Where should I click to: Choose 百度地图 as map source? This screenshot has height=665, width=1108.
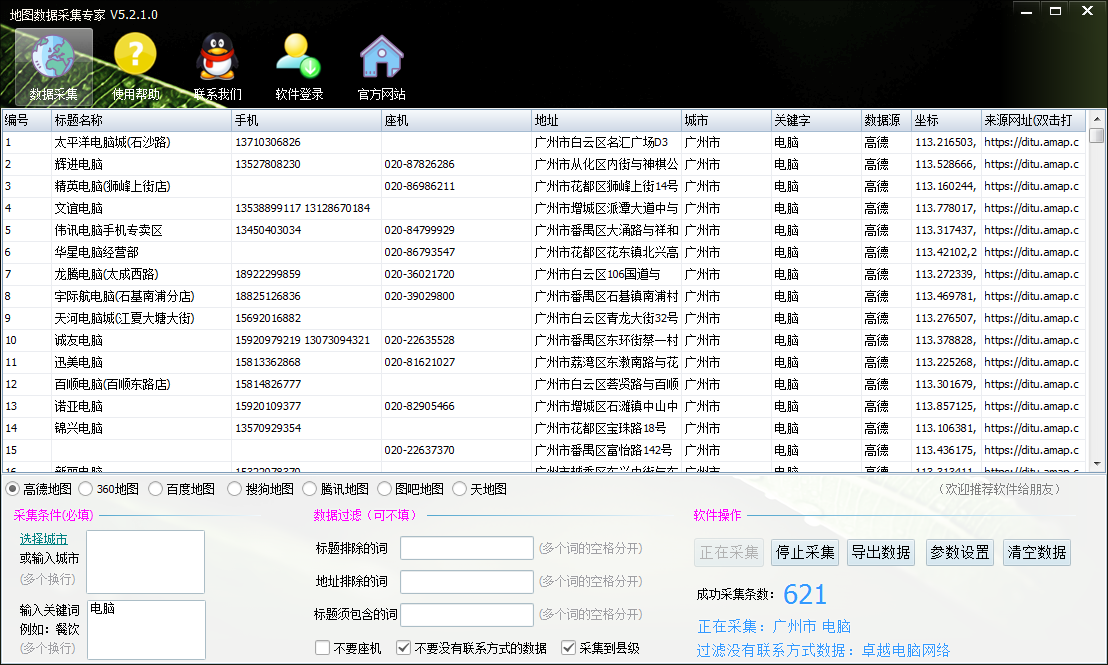click(x=157, y=489)
